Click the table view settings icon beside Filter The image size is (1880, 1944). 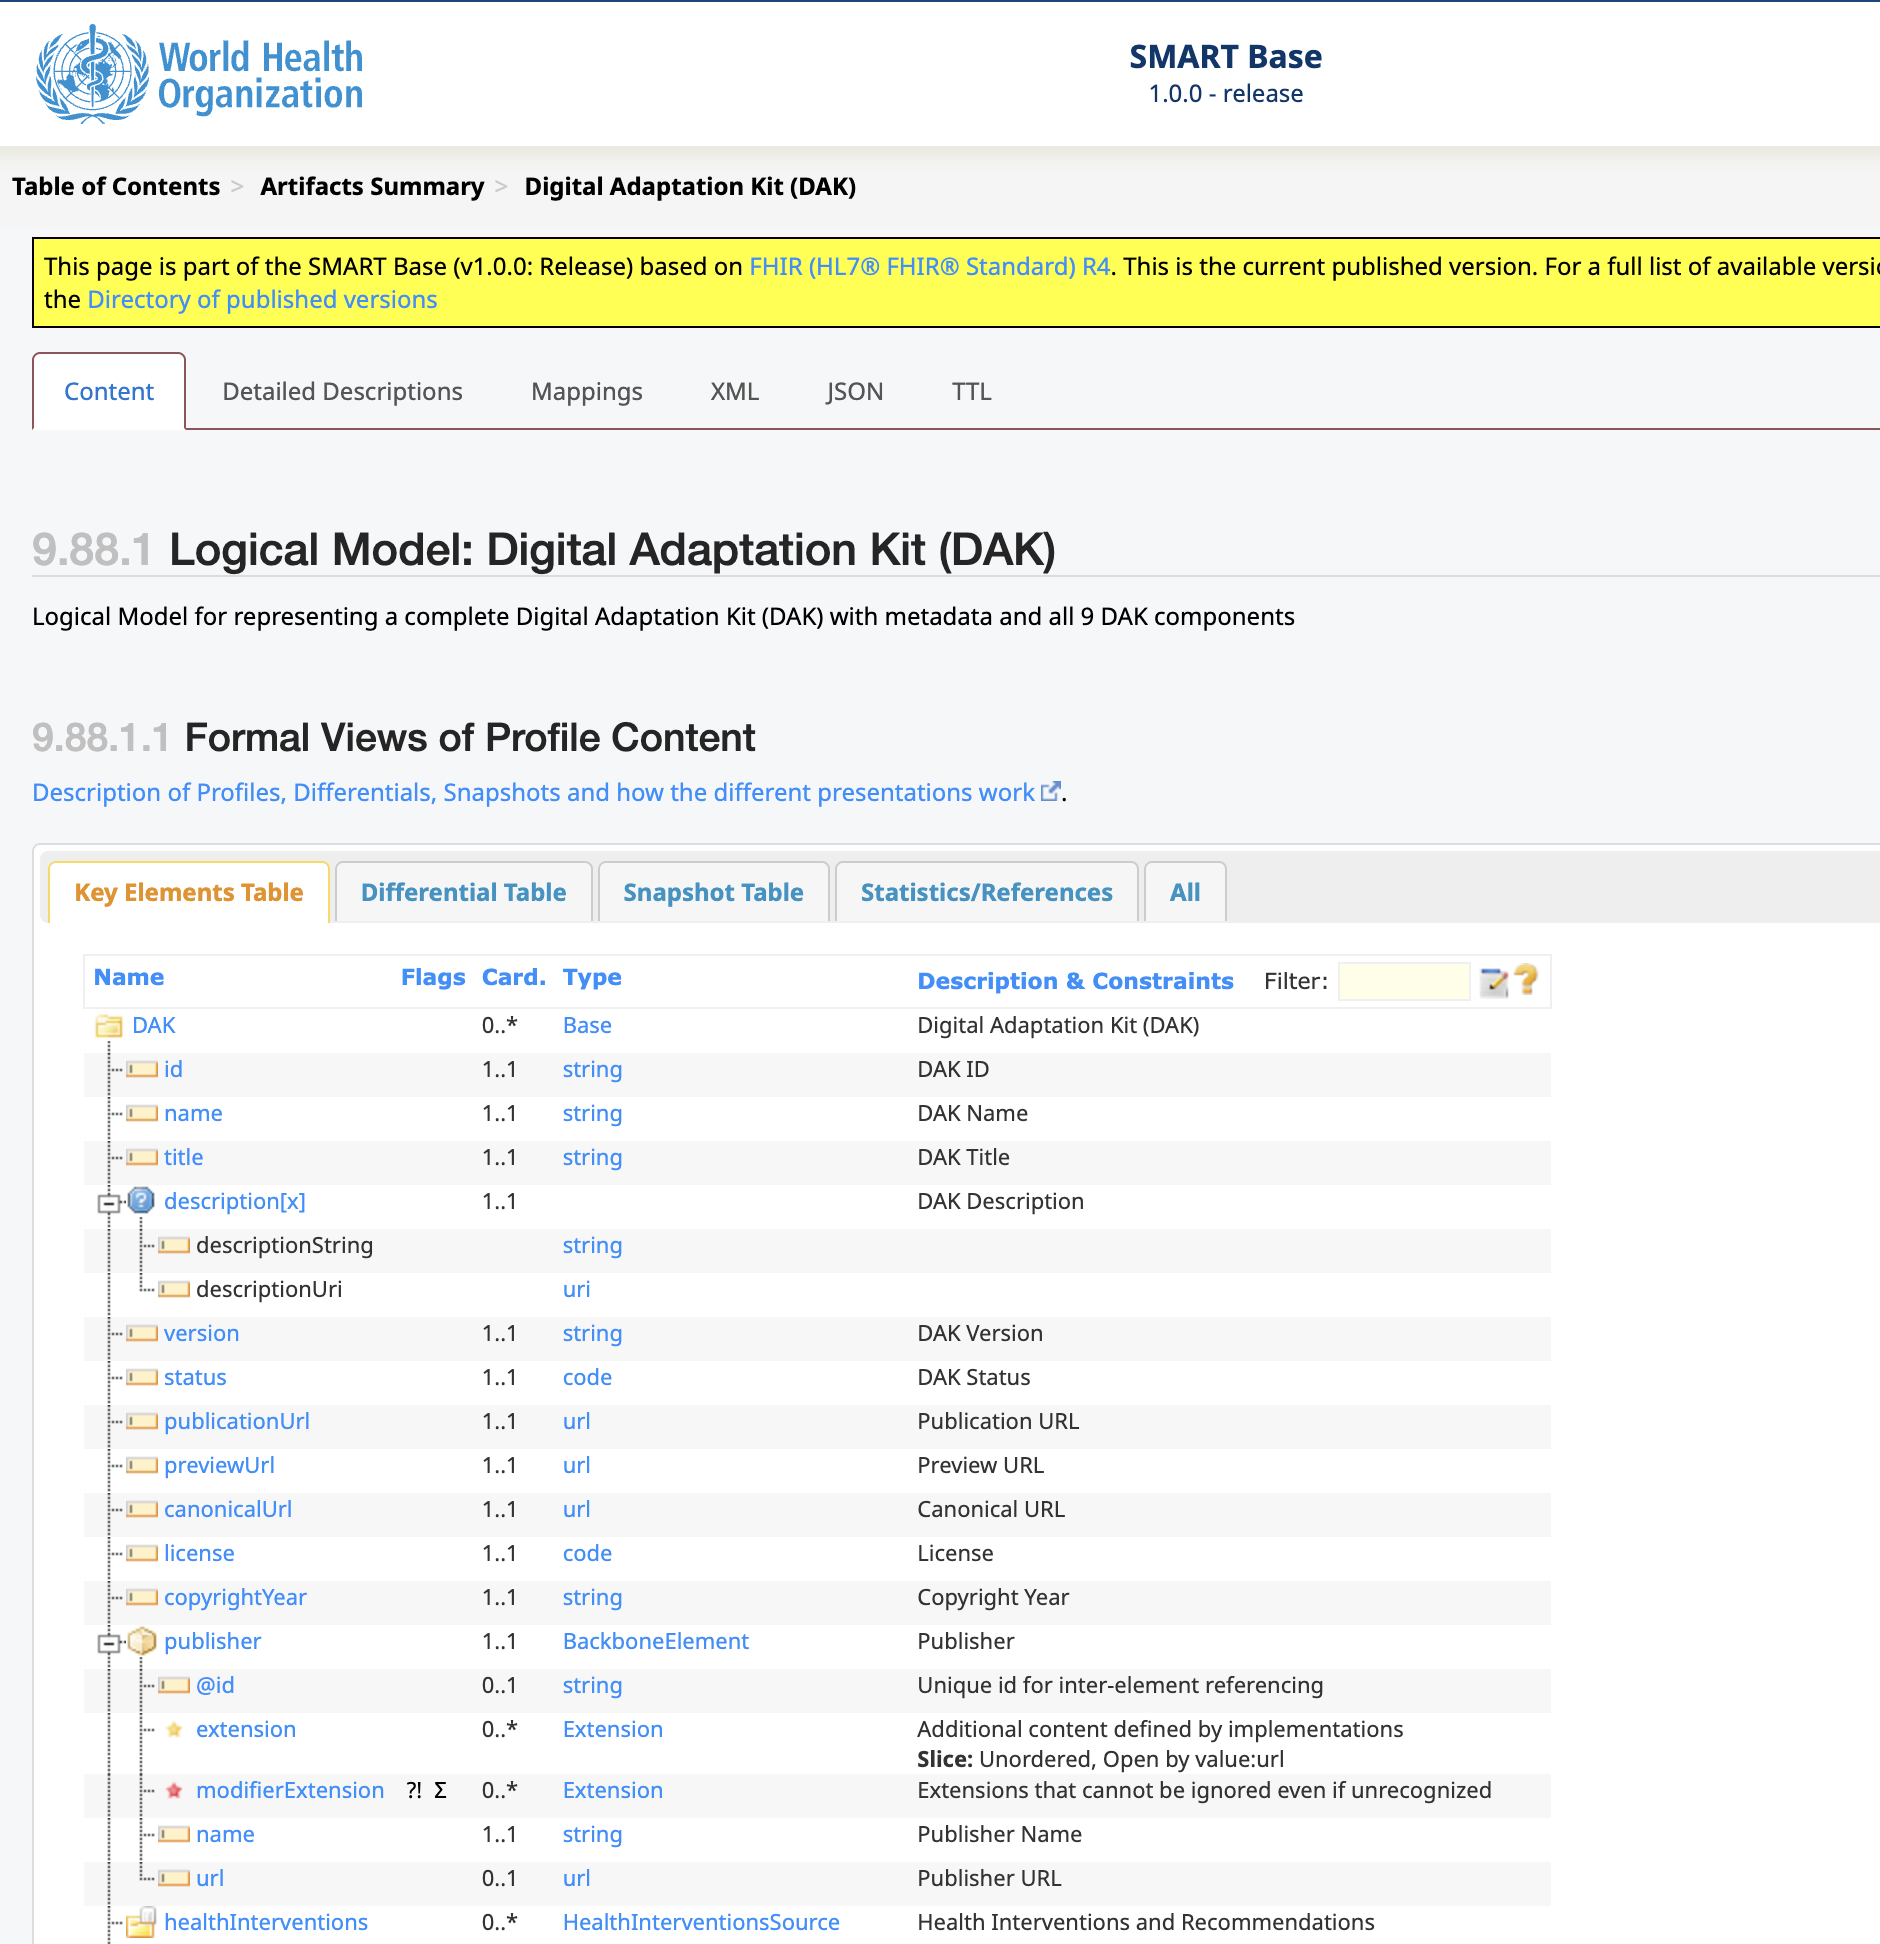point(1494,981)
